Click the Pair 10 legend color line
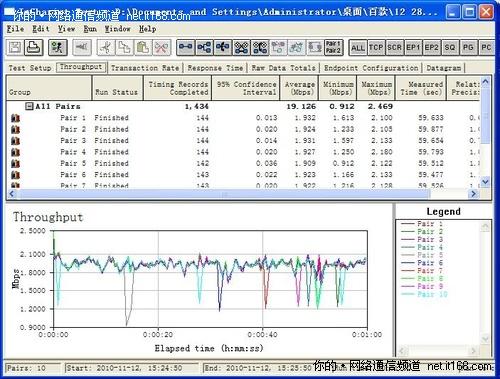500x379 pixels. pyautogui.click(x=408, y=294)
